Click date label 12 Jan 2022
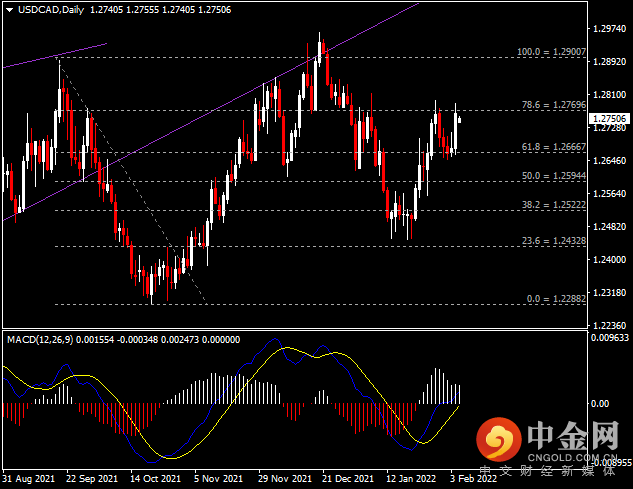633x489 pixels. (411, 479)
